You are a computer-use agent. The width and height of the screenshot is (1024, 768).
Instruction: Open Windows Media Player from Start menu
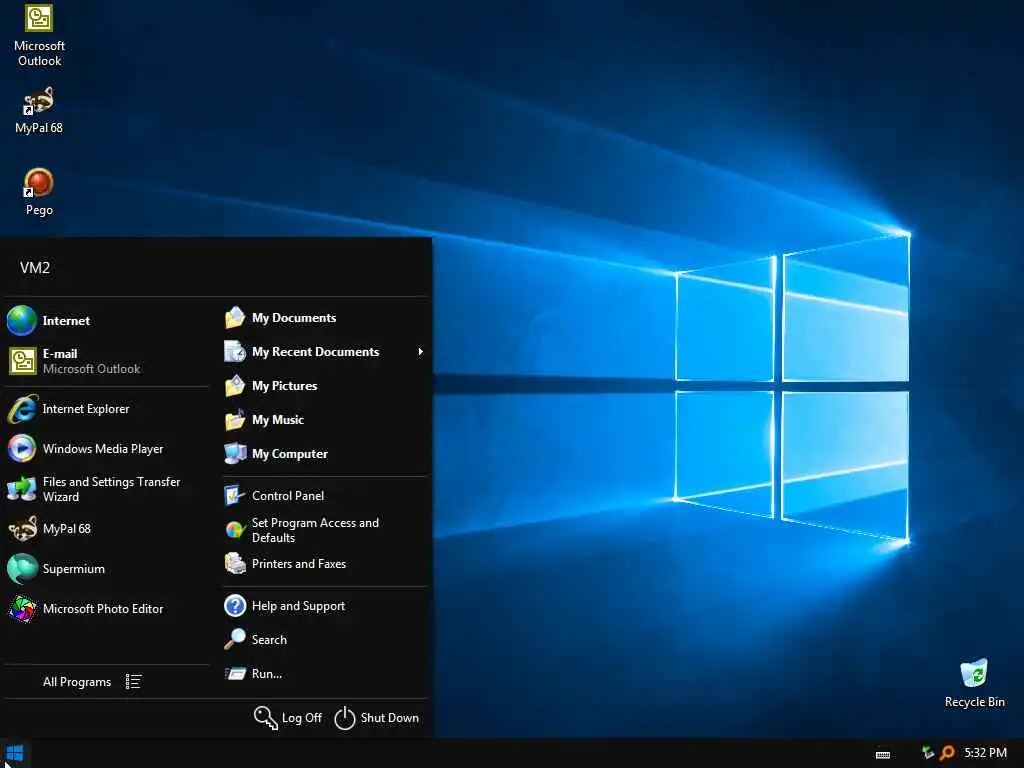106,449
